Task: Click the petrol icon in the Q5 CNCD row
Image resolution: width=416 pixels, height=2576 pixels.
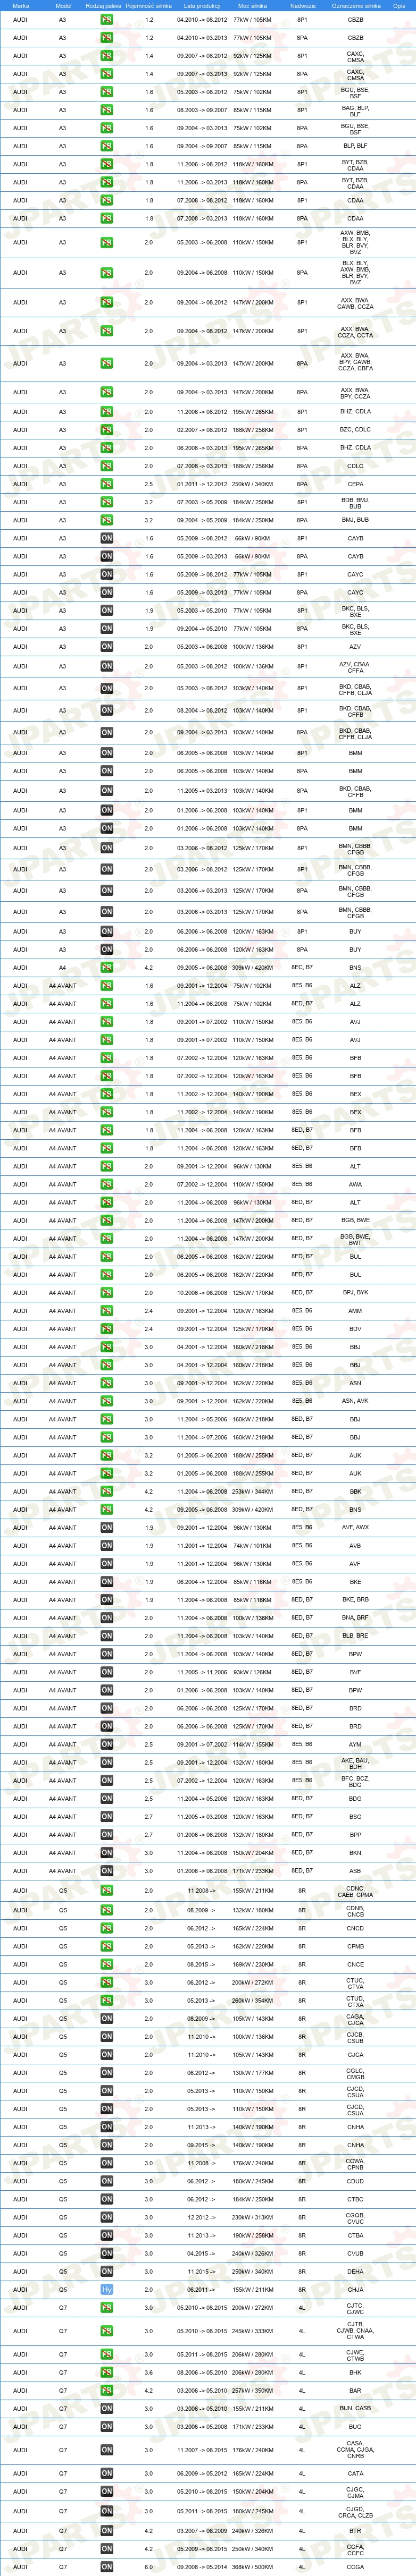Action: (x=106, y=1928)
